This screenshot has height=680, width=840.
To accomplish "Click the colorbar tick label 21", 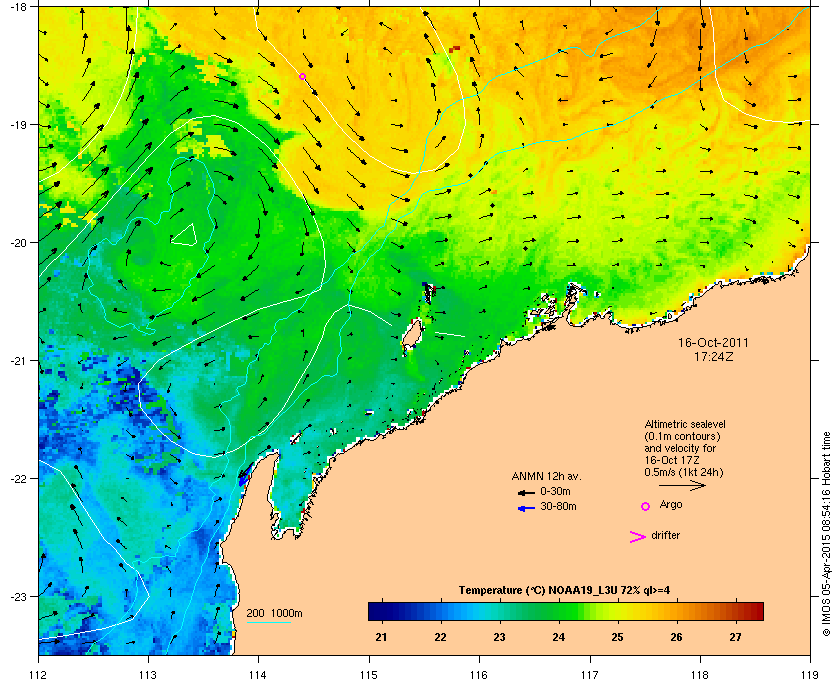I will [381, 637].
